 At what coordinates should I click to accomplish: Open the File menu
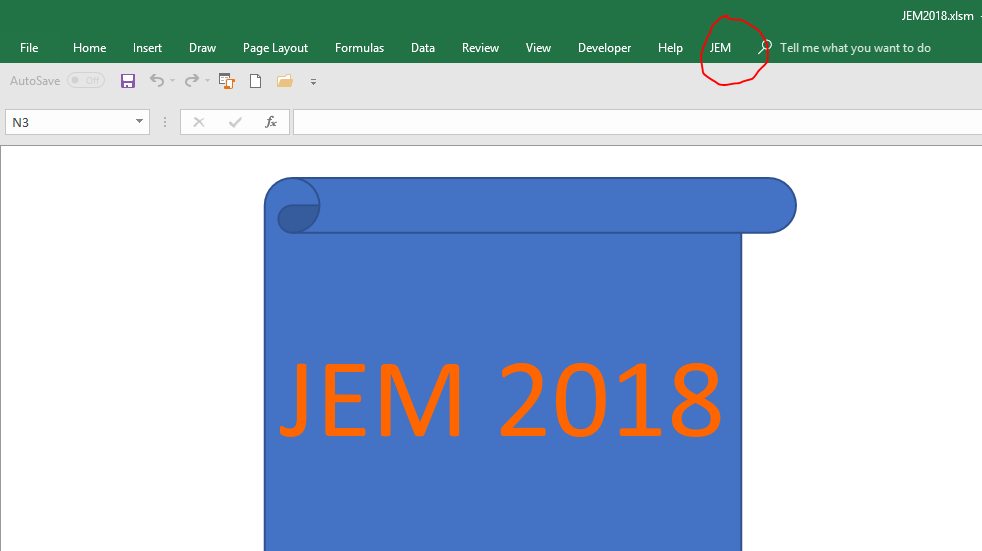tap(29, 48)
